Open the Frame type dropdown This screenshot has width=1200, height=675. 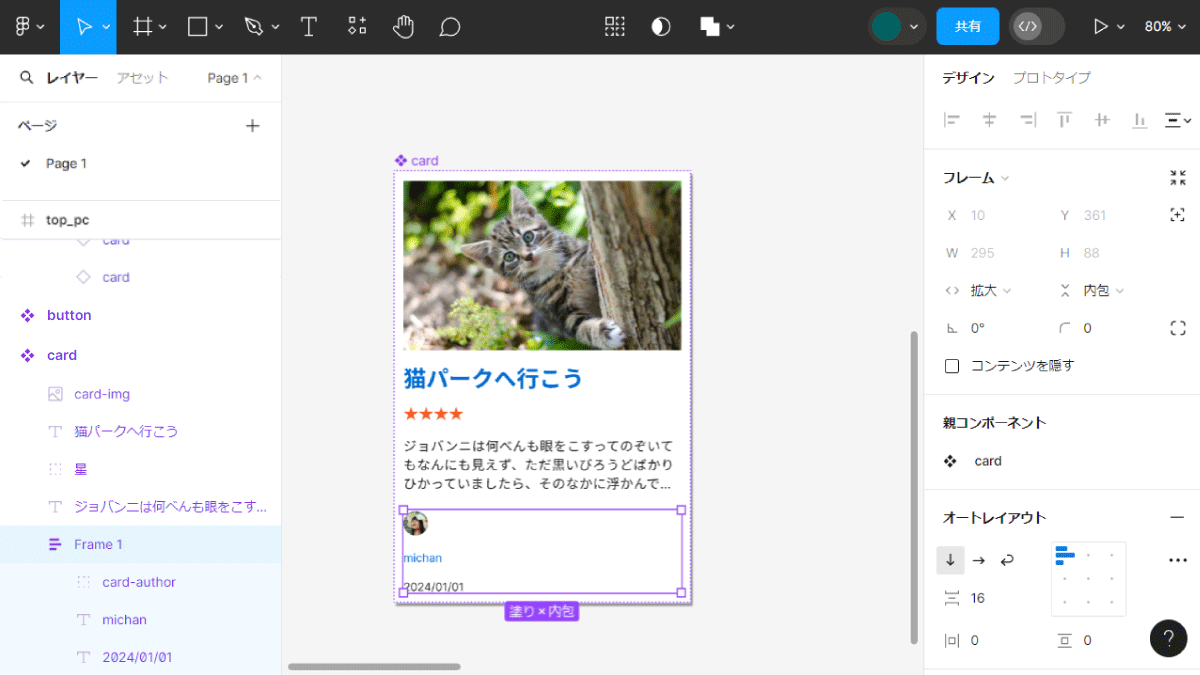976,178
